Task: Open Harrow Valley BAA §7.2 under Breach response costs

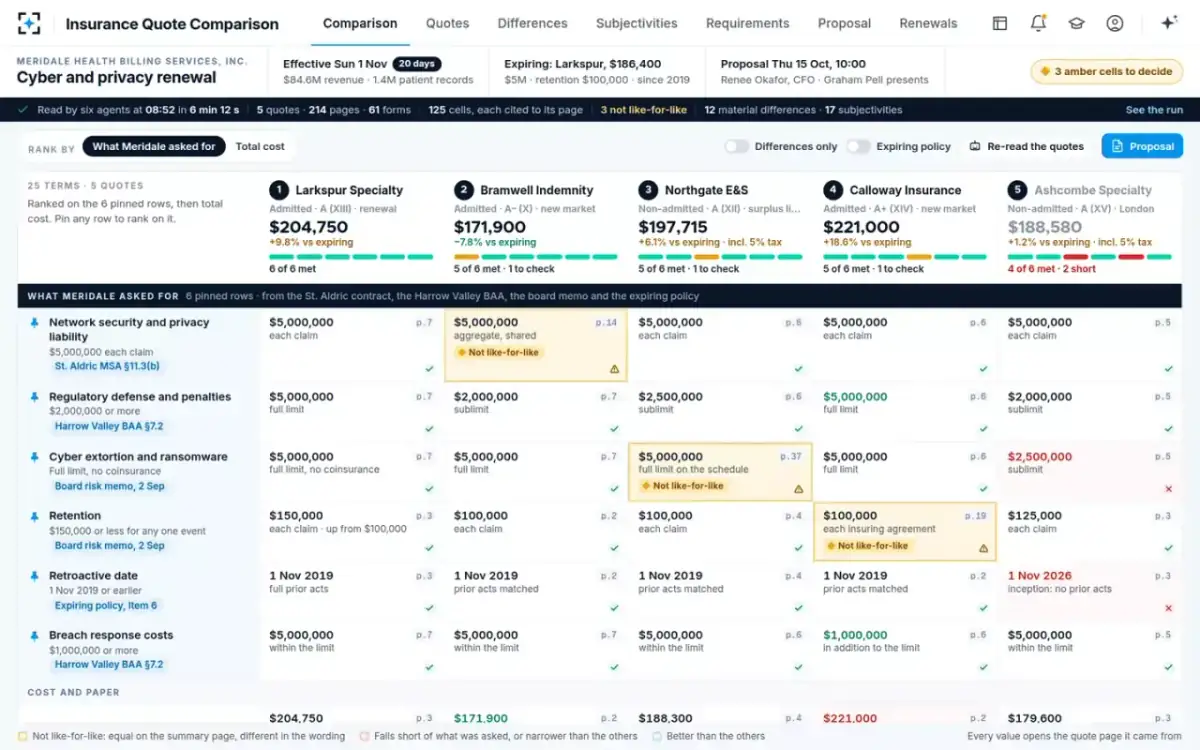Action: (109, 664)
